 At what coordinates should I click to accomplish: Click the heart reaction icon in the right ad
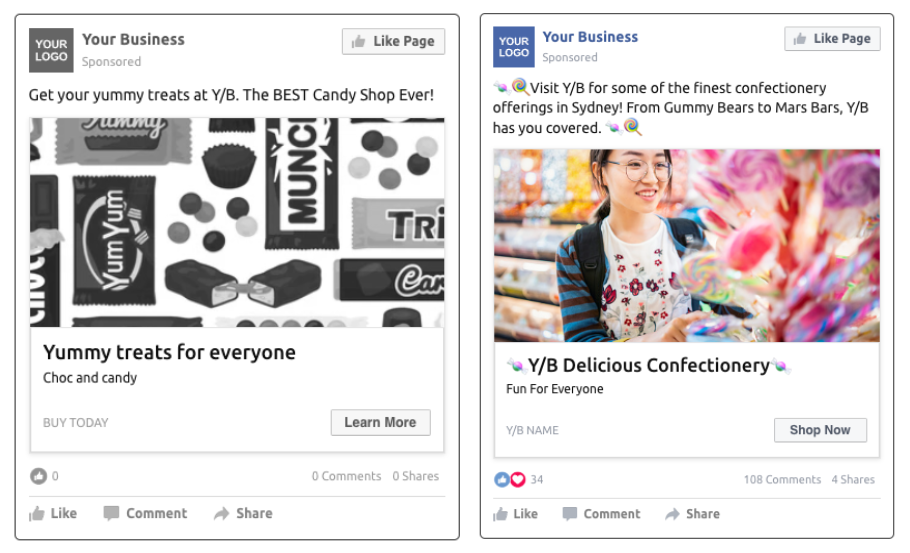[x=517, y=480]
